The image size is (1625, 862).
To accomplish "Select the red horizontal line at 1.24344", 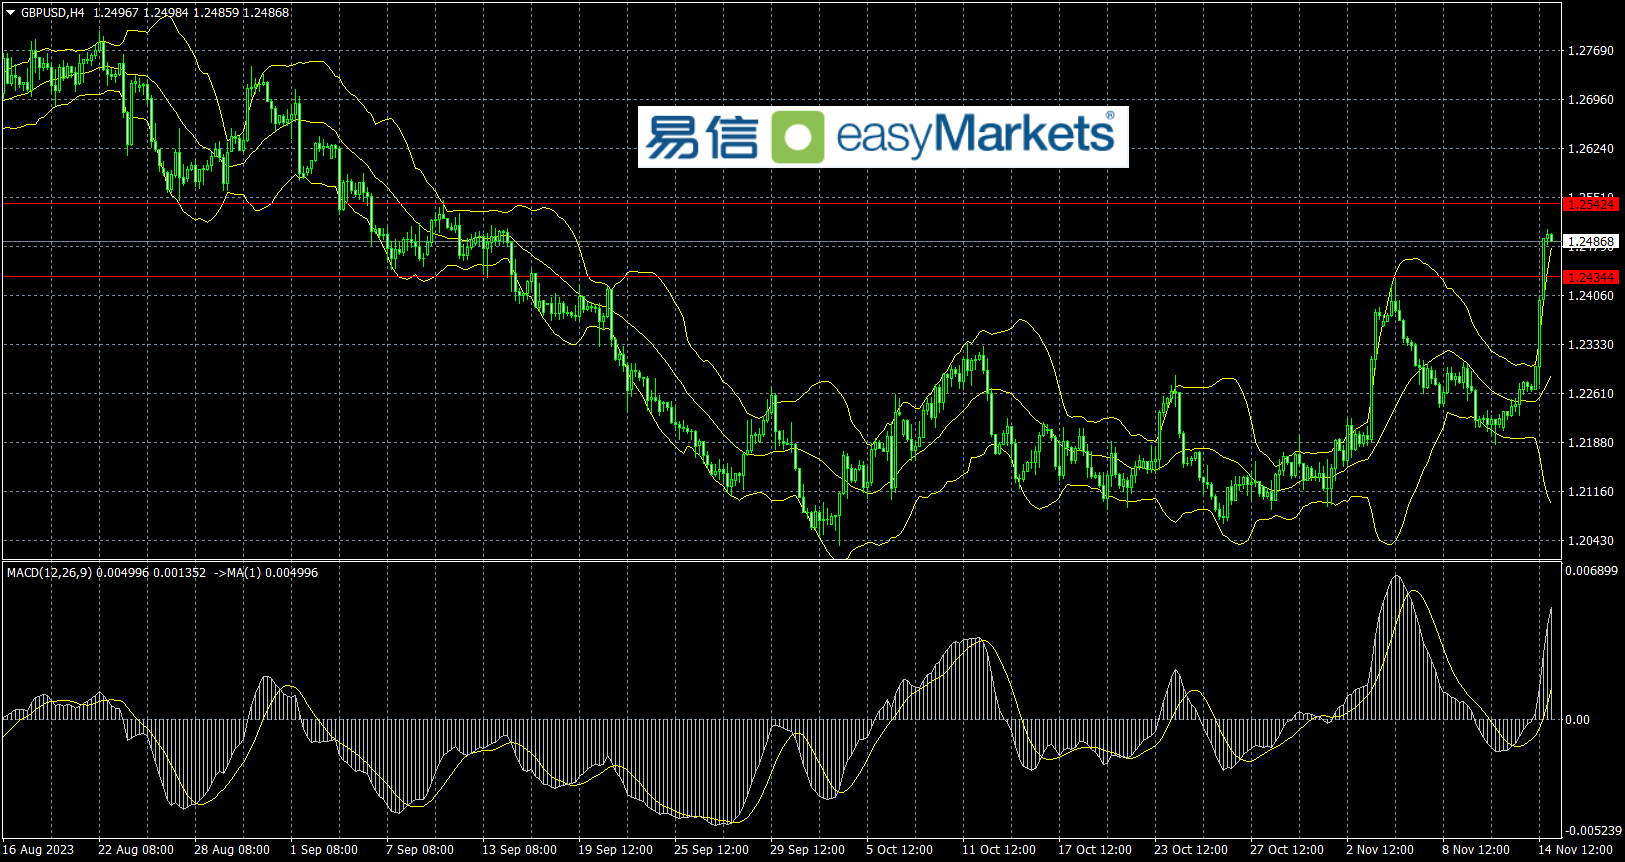I will [x=781, y=277].
